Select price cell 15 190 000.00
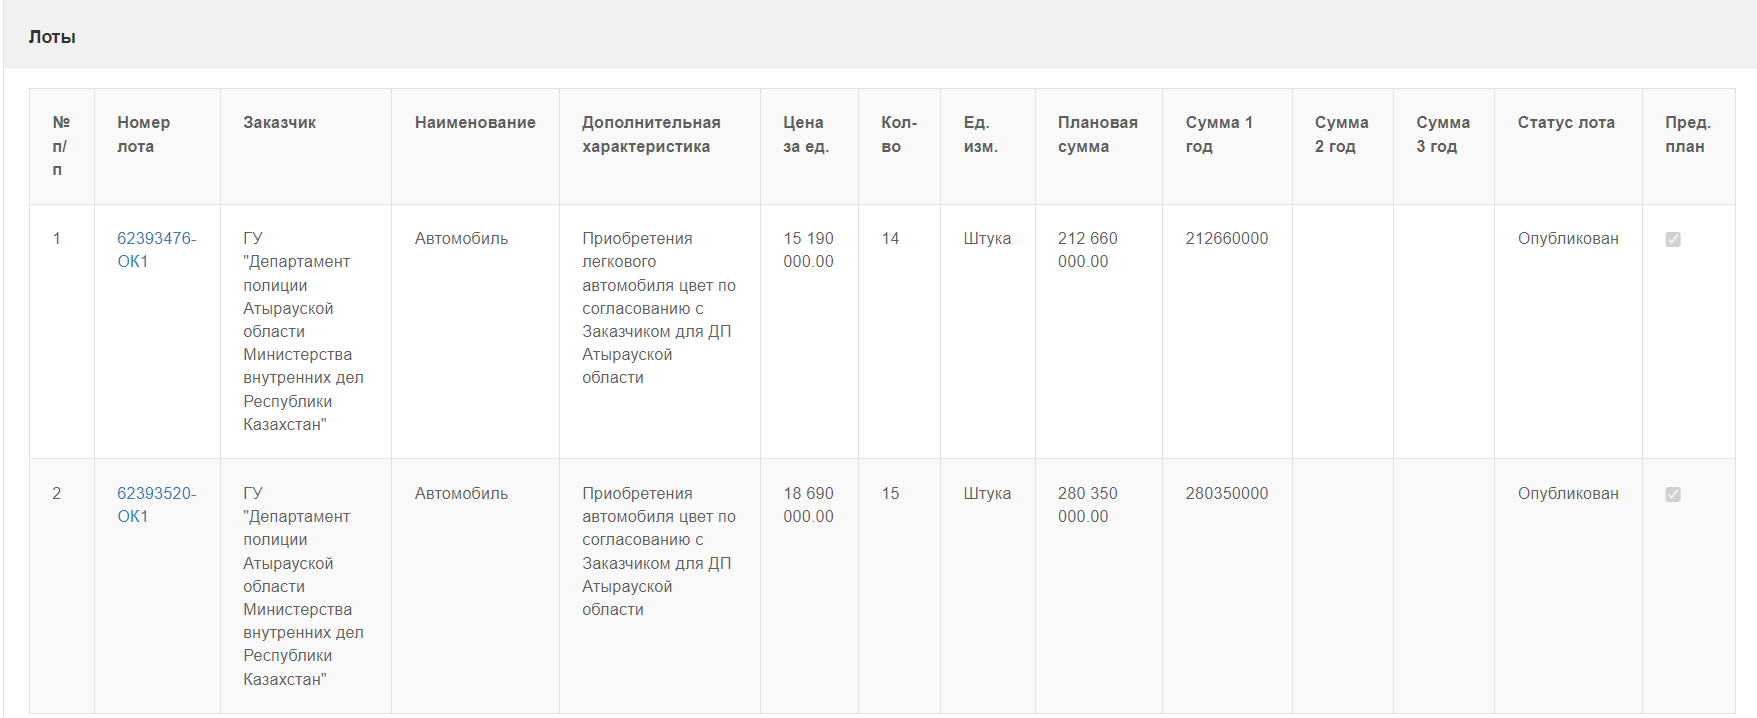Image resolution: width=1757 pixels, height=718 pixels. click(x=808, y=250)
